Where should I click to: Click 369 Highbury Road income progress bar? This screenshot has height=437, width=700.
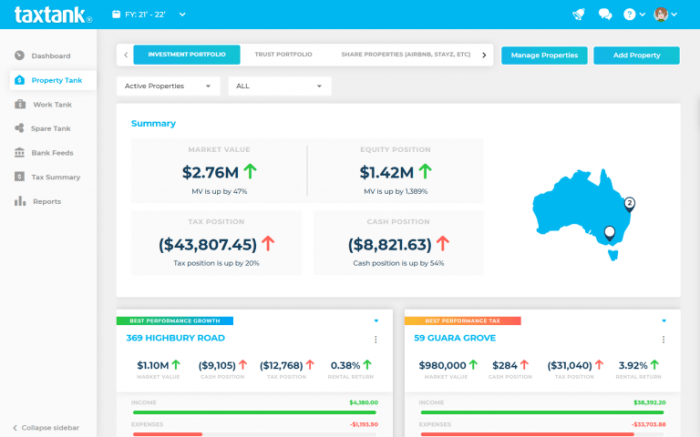[x=254, y=412]
